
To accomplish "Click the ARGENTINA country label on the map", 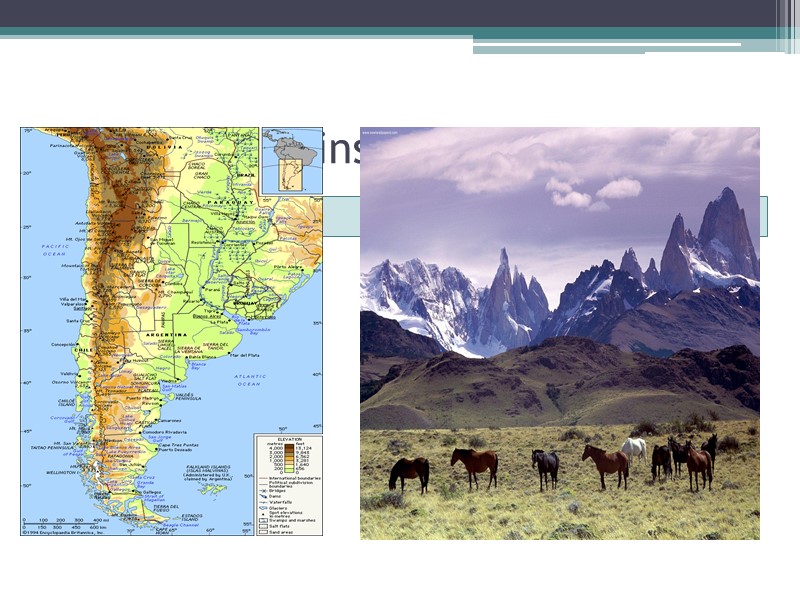I will point(166,335).
